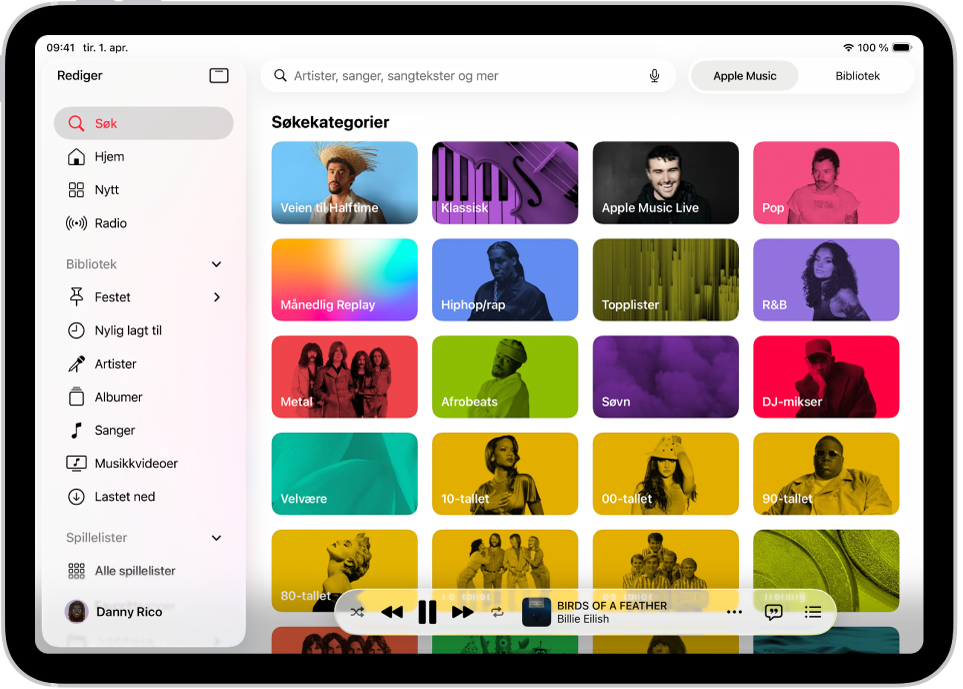Tap the BIRDS OF A FEATHER album artwork
The width and height of the screenshot is (963, 689).
536,612
